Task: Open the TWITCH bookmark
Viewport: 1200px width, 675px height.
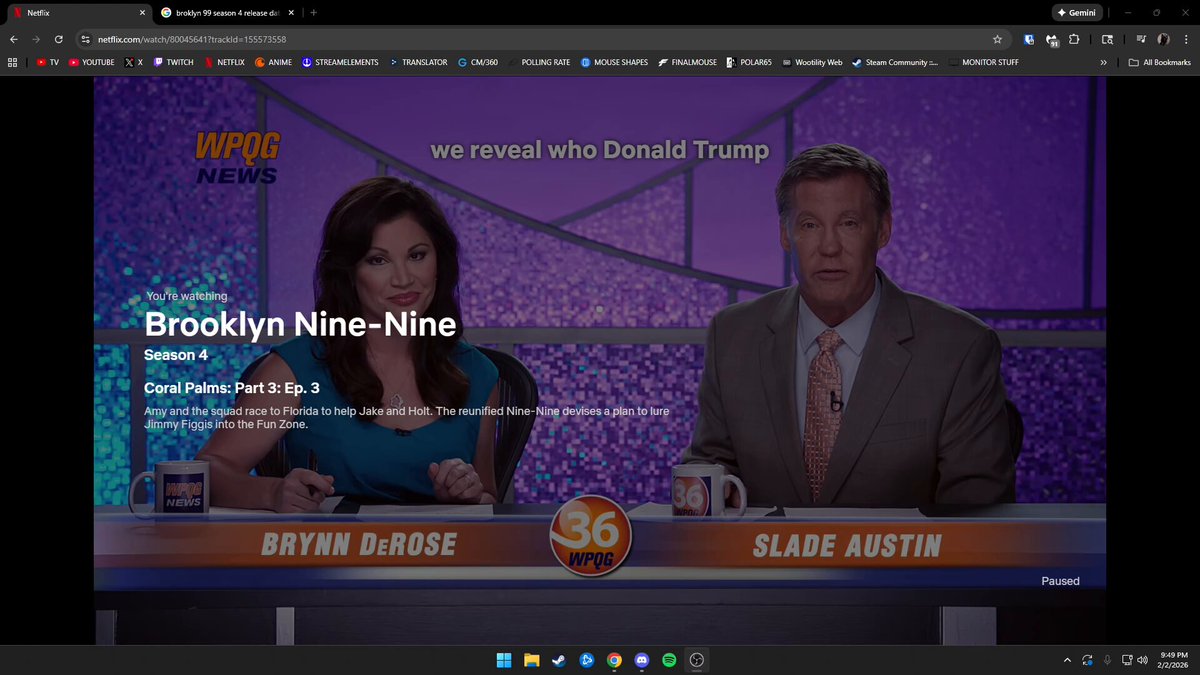Action: point(174,62)
